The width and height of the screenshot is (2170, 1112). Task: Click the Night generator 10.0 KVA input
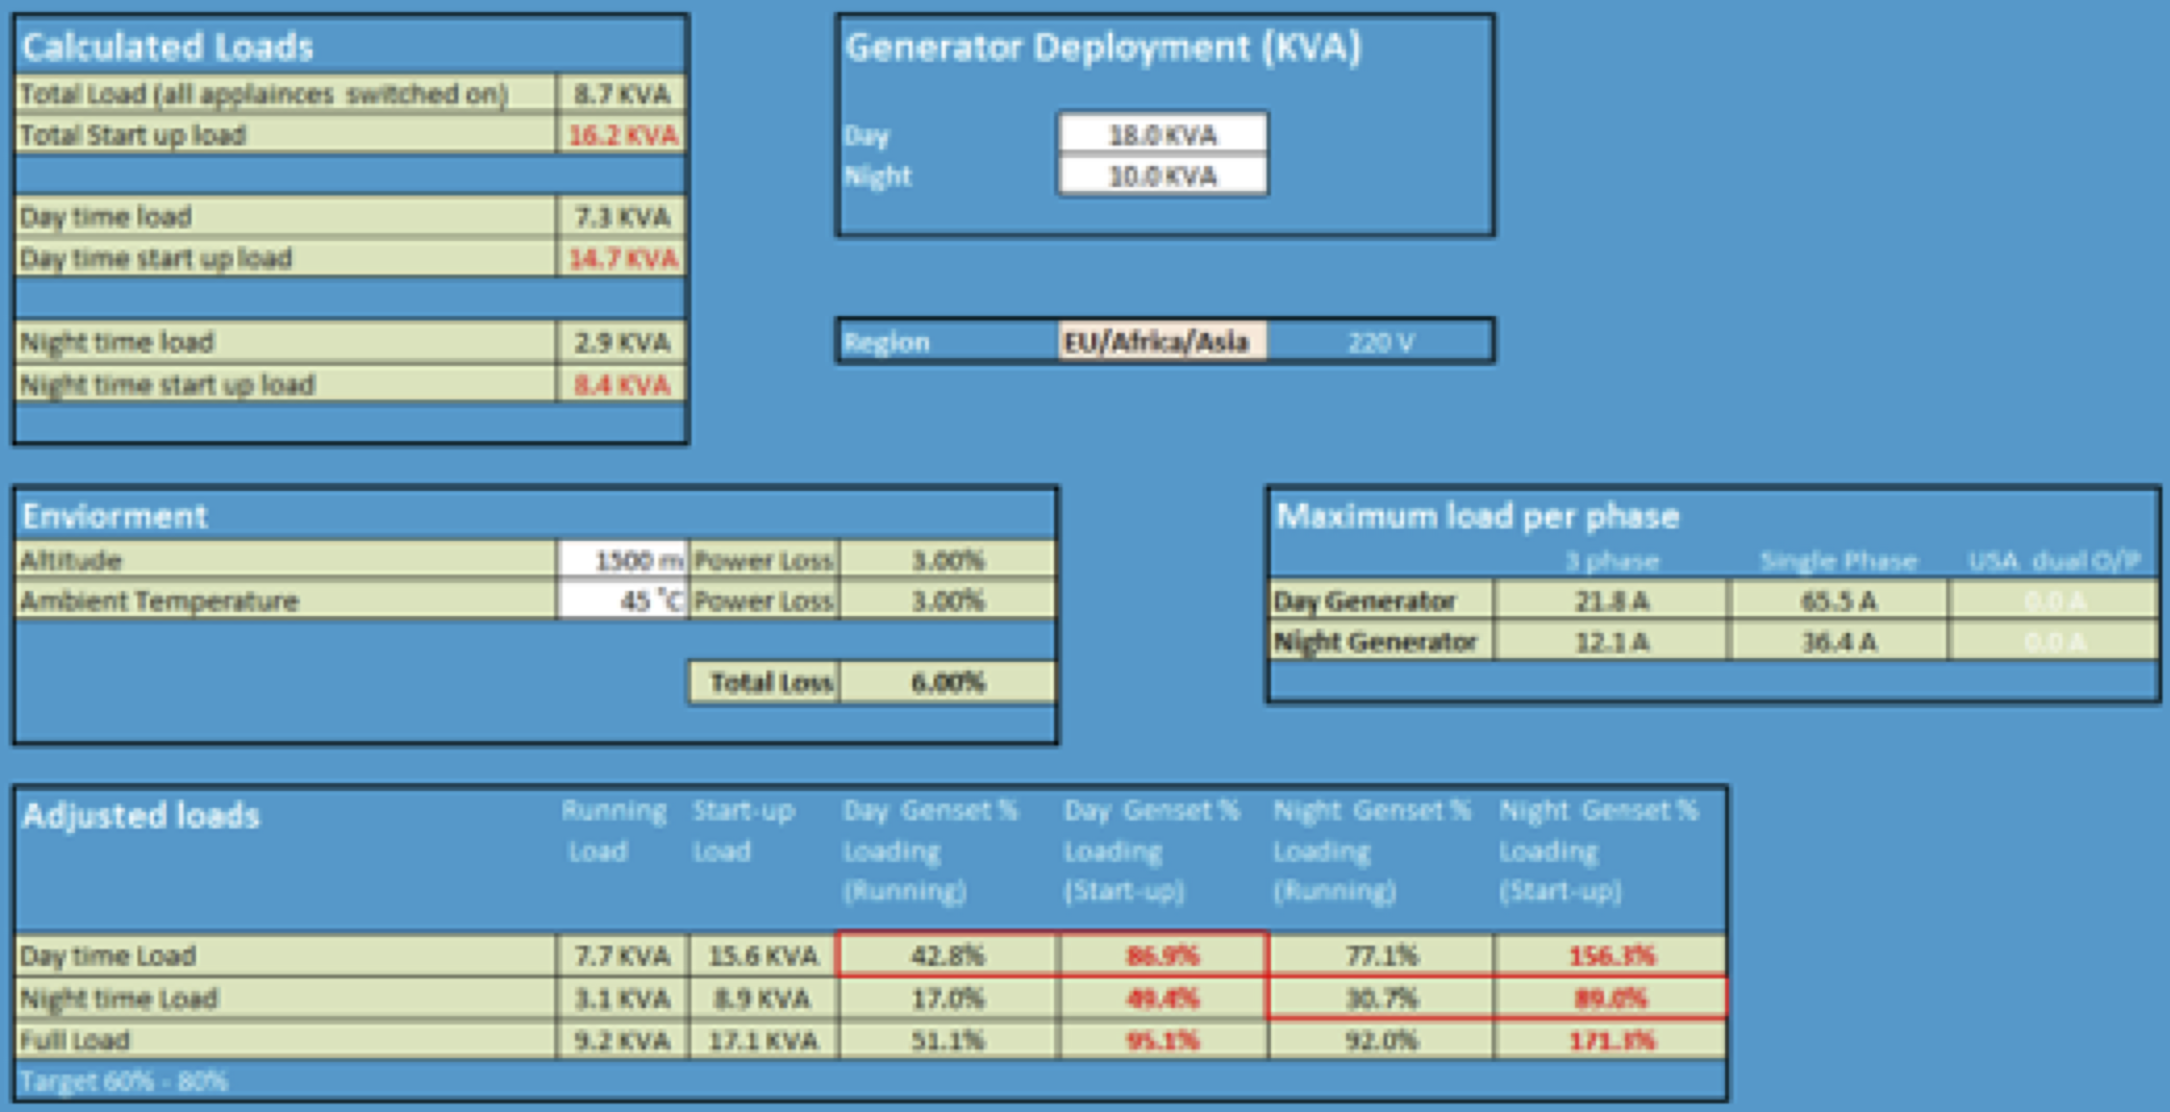click(1162, 176)
